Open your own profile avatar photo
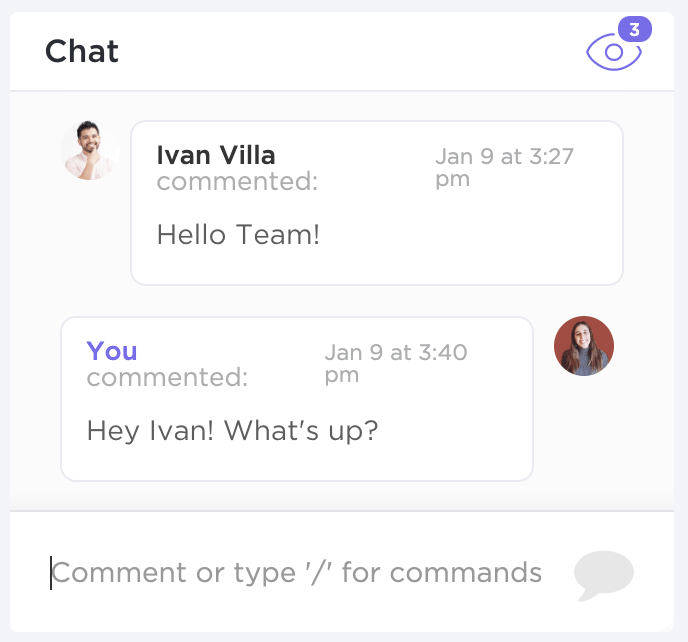This screenshot has width=688, height=642. coord(584,346)
